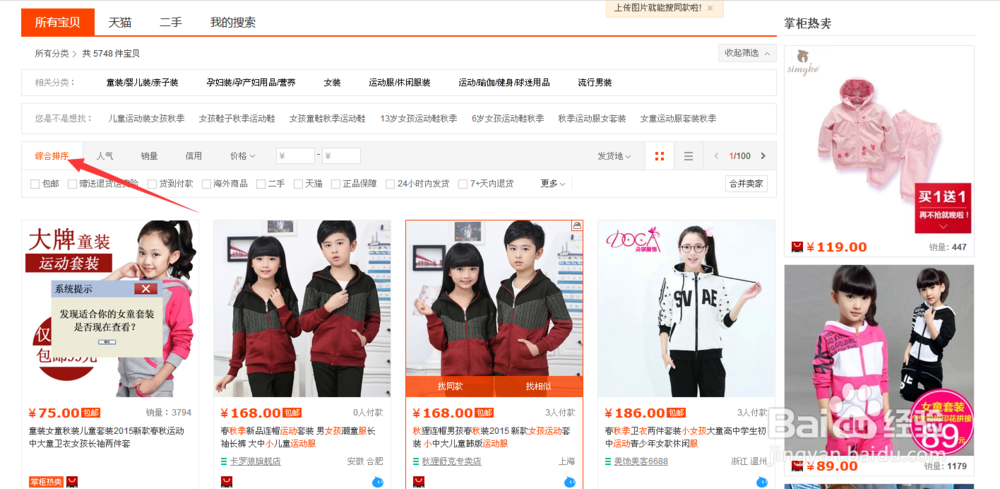
Task: Open Wangwang chat for 卡罗狼旗舰店
Action: [x=378, y=482]
